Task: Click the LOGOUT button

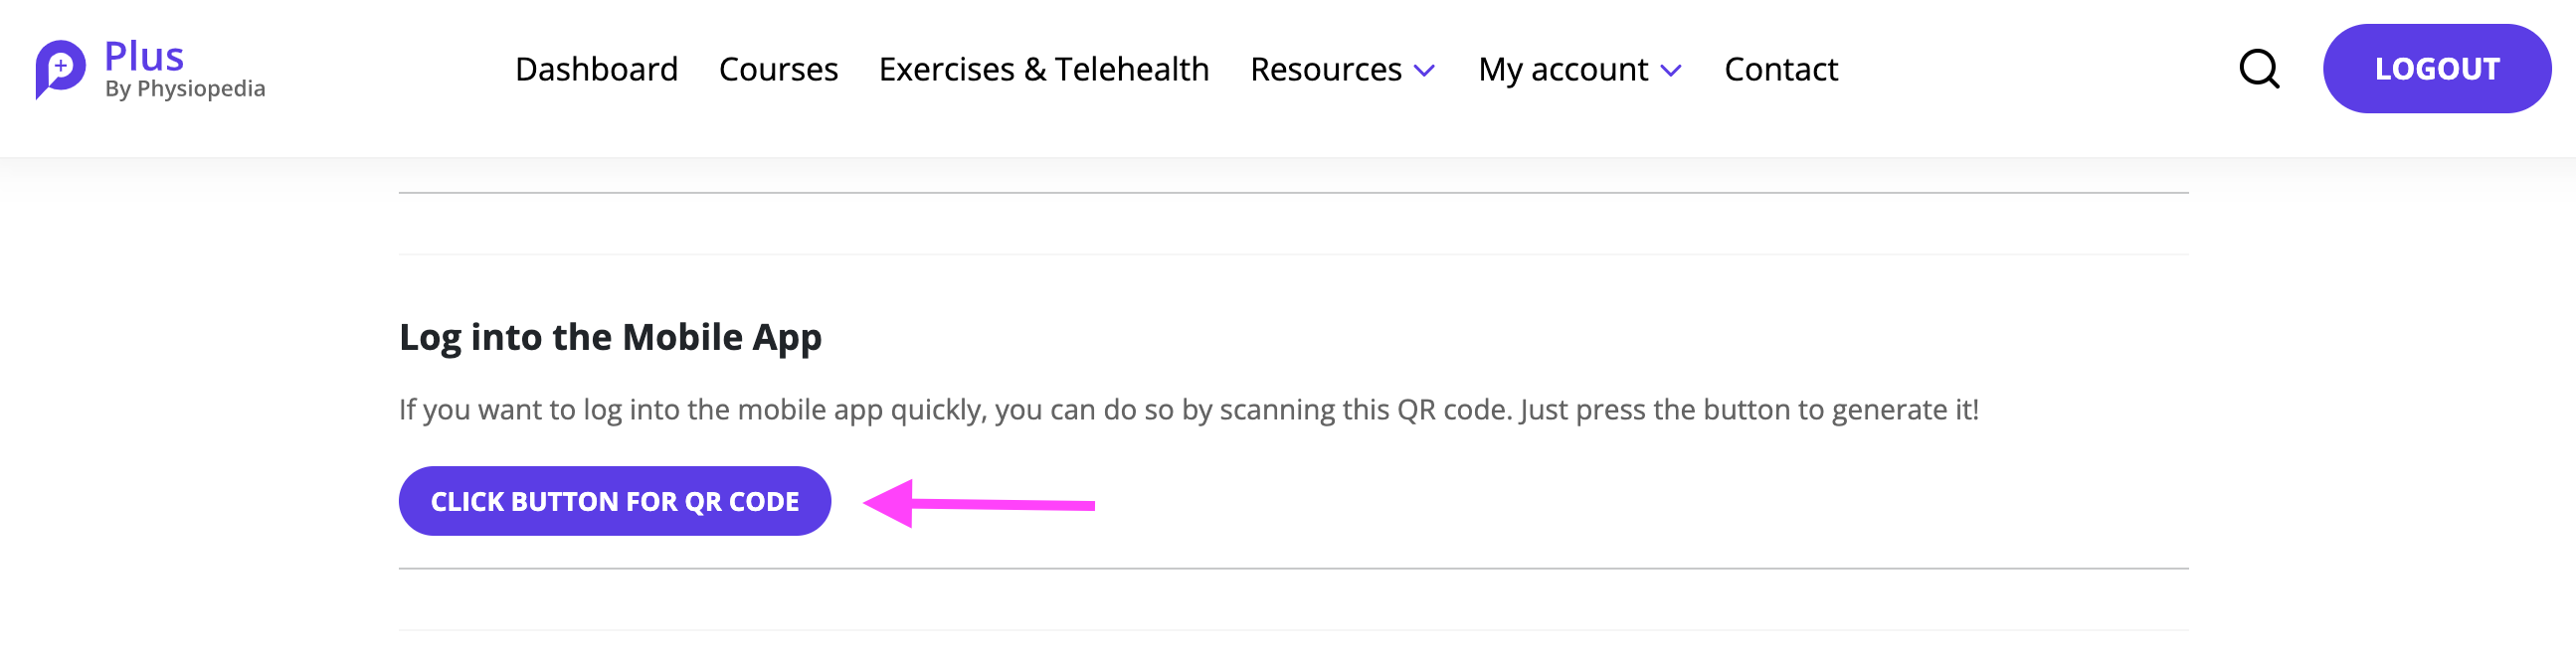Action: tap(2436, 69)
